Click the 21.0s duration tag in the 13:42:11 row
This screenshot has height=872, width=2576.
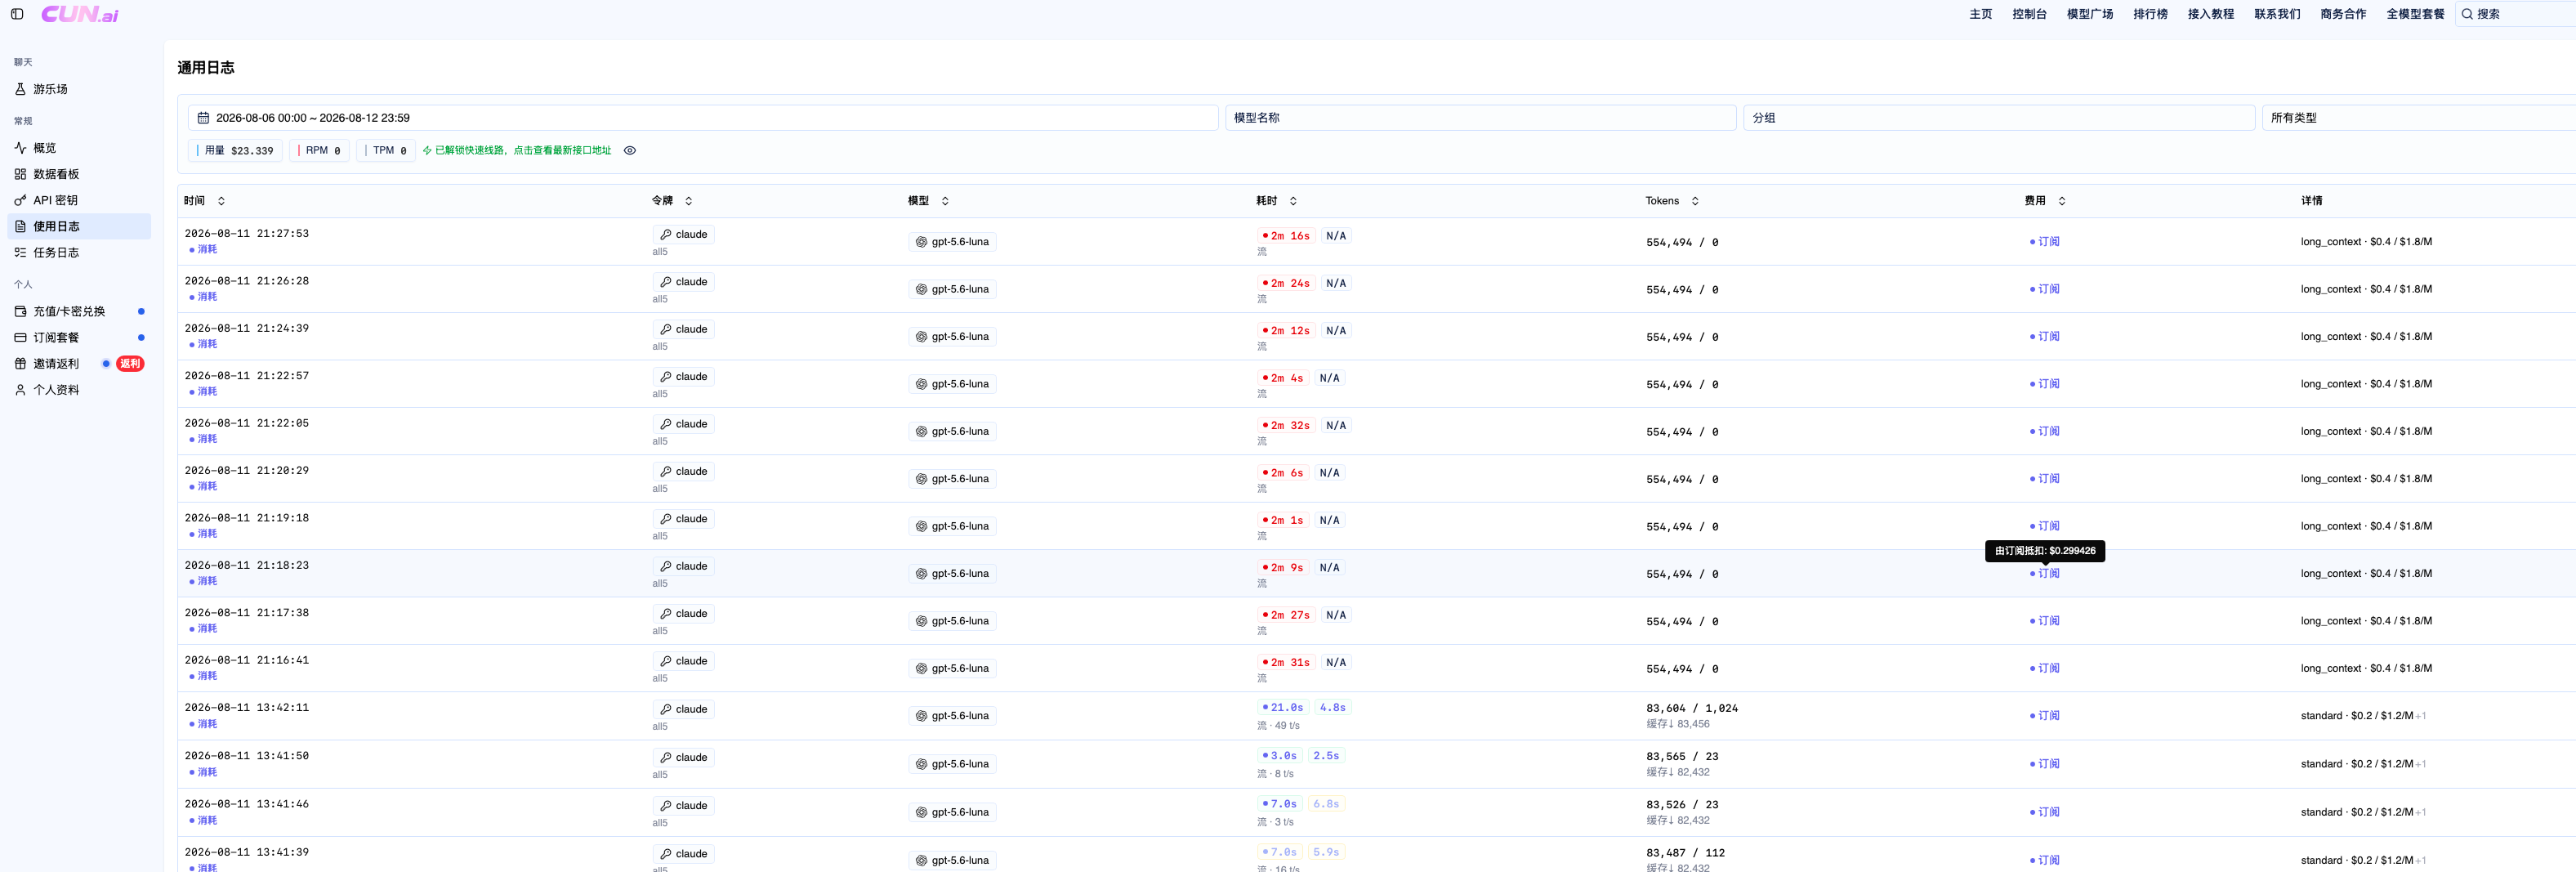tap(1284, 708)
